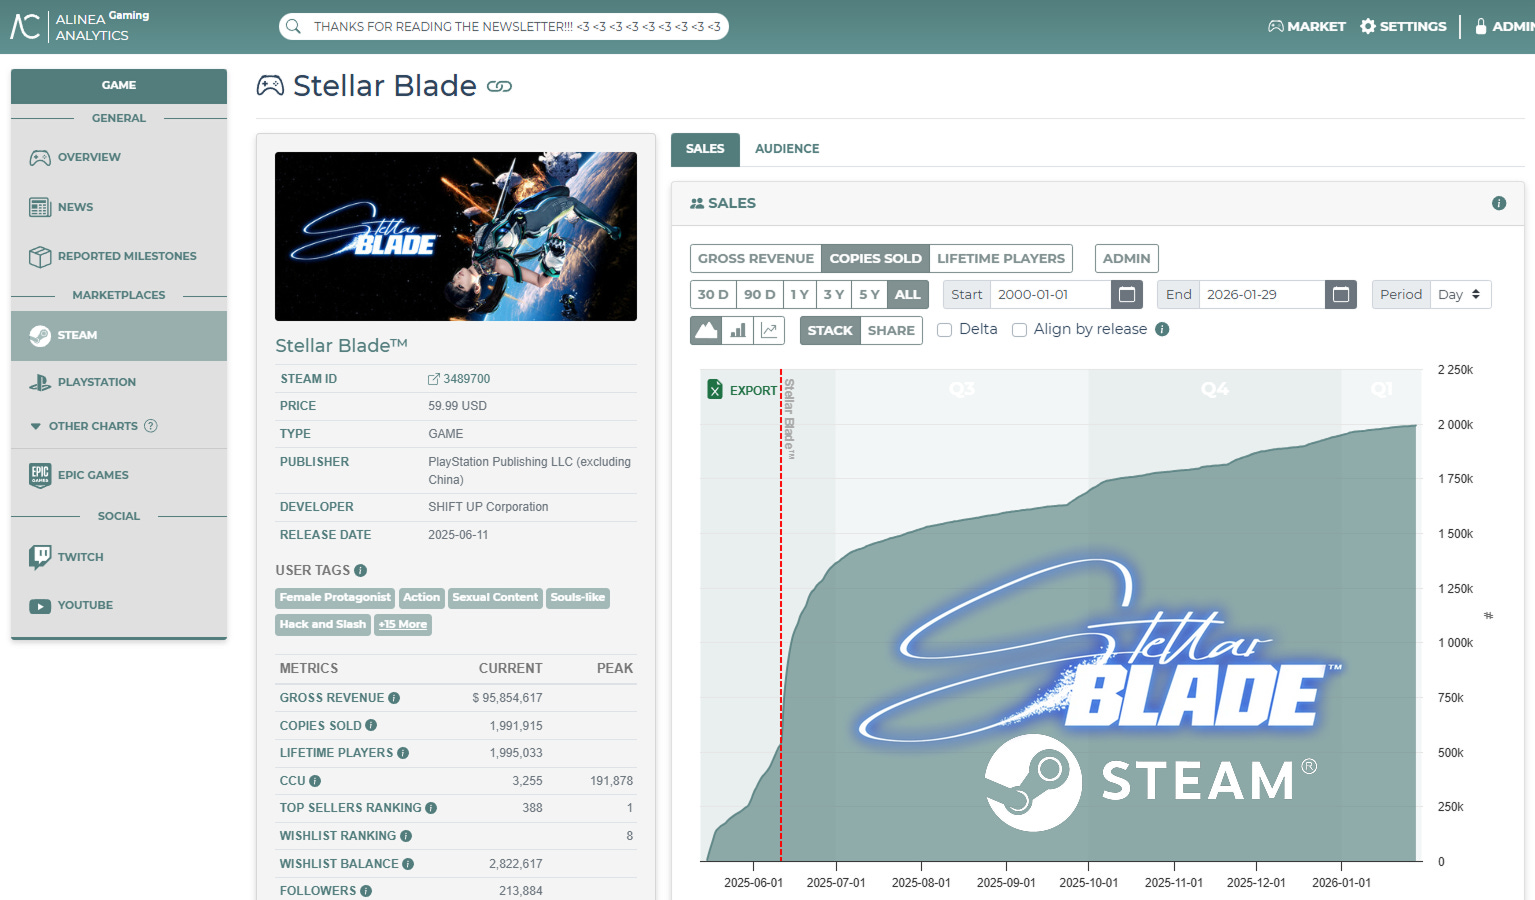Set range to ALL
The height and width of the screenshot is (900, 1535).
pyautogui.click(x=907, y=295)
